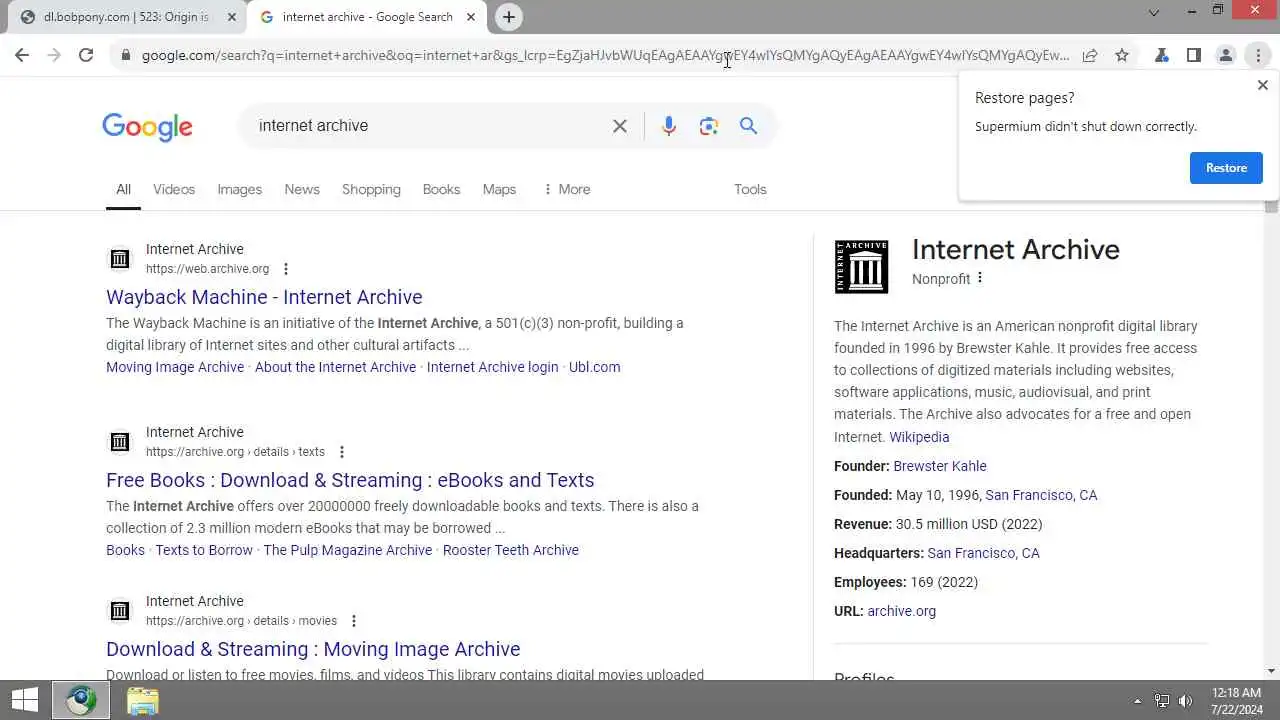The image size is (1280, 720).
Task: Switch to Images results
Action: pos(240,189)
